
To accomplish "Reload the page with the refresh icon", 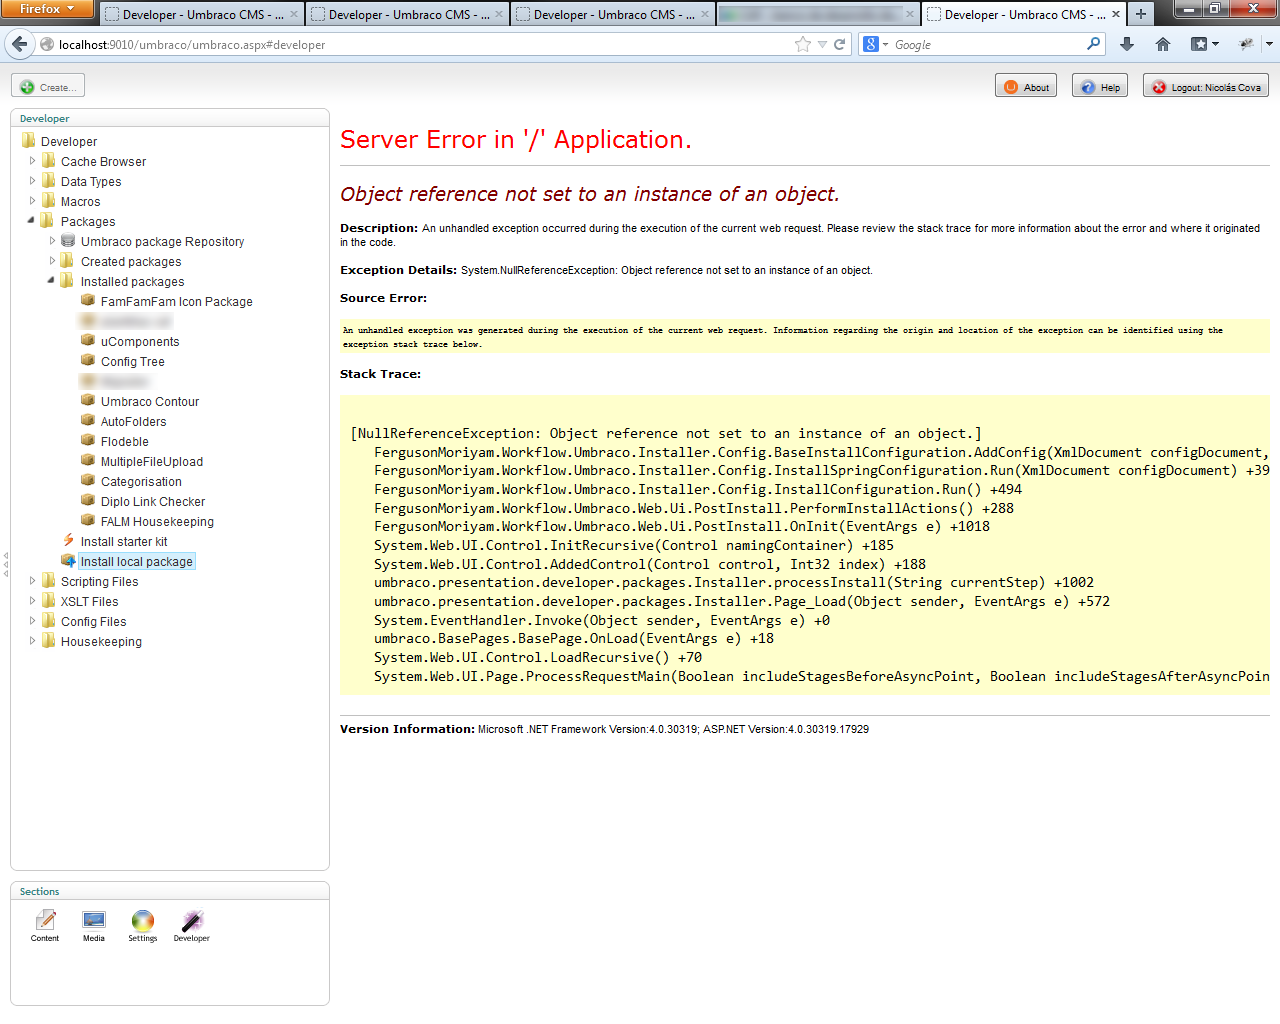I will pyautogui.click(x=840, y=44).
